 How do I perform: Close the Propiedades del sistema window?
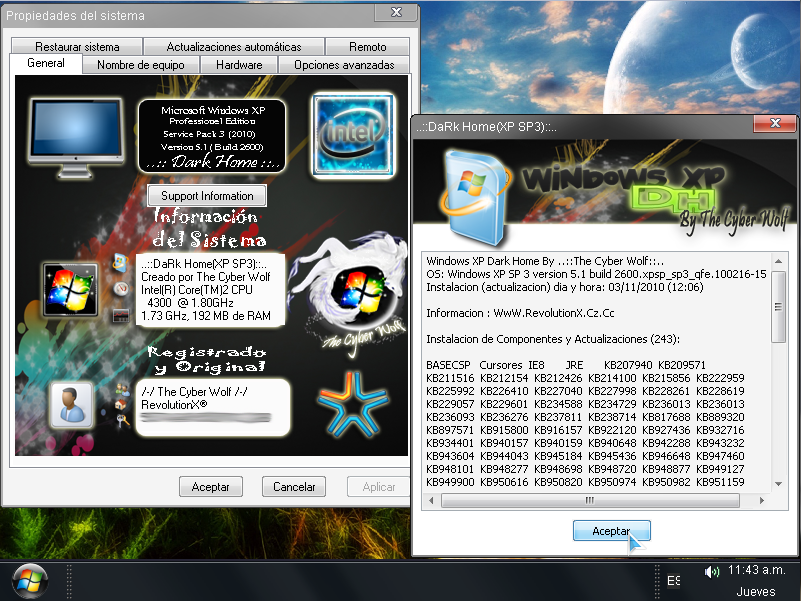(396, 12)
